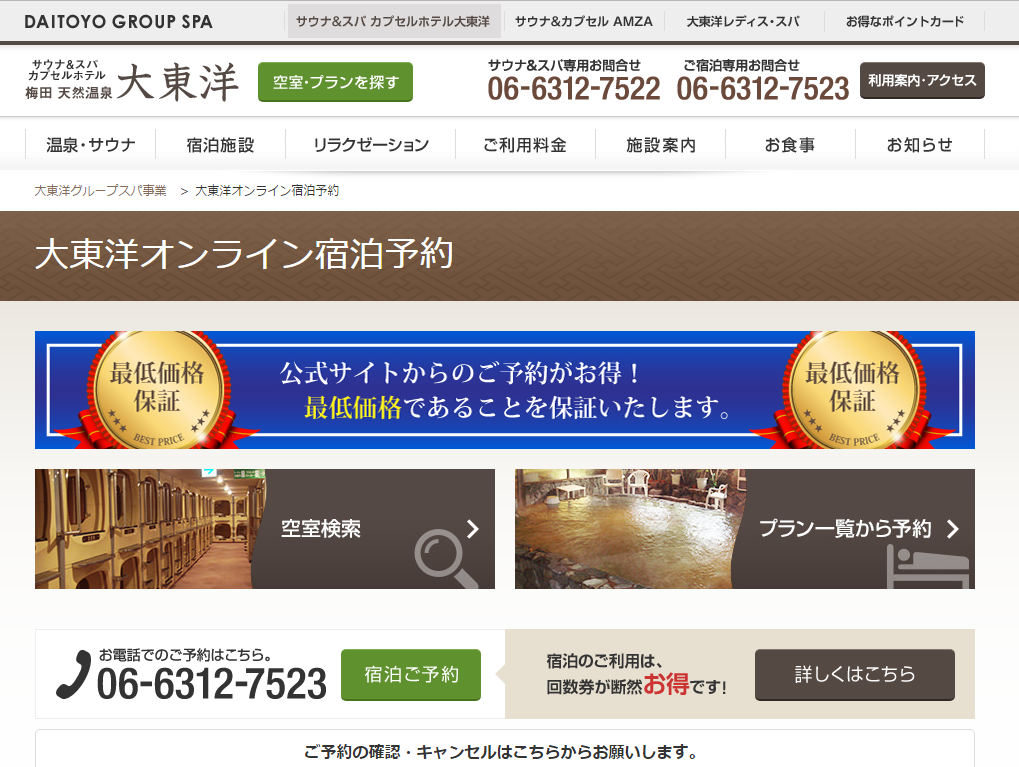Click the chevron arrow on 空室検索 card
Screen dimensions: 1019x767
click(x=473, y=528)
